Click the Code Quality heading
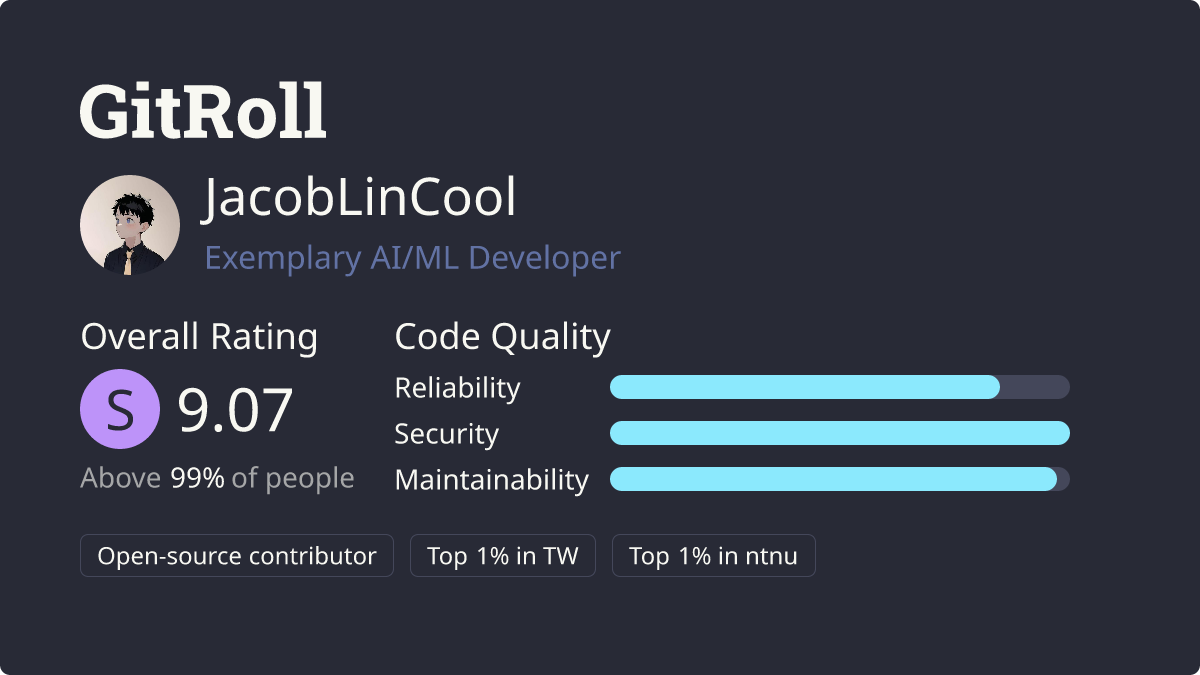Viewport: 1200px width, 675px height. (503, 337)
